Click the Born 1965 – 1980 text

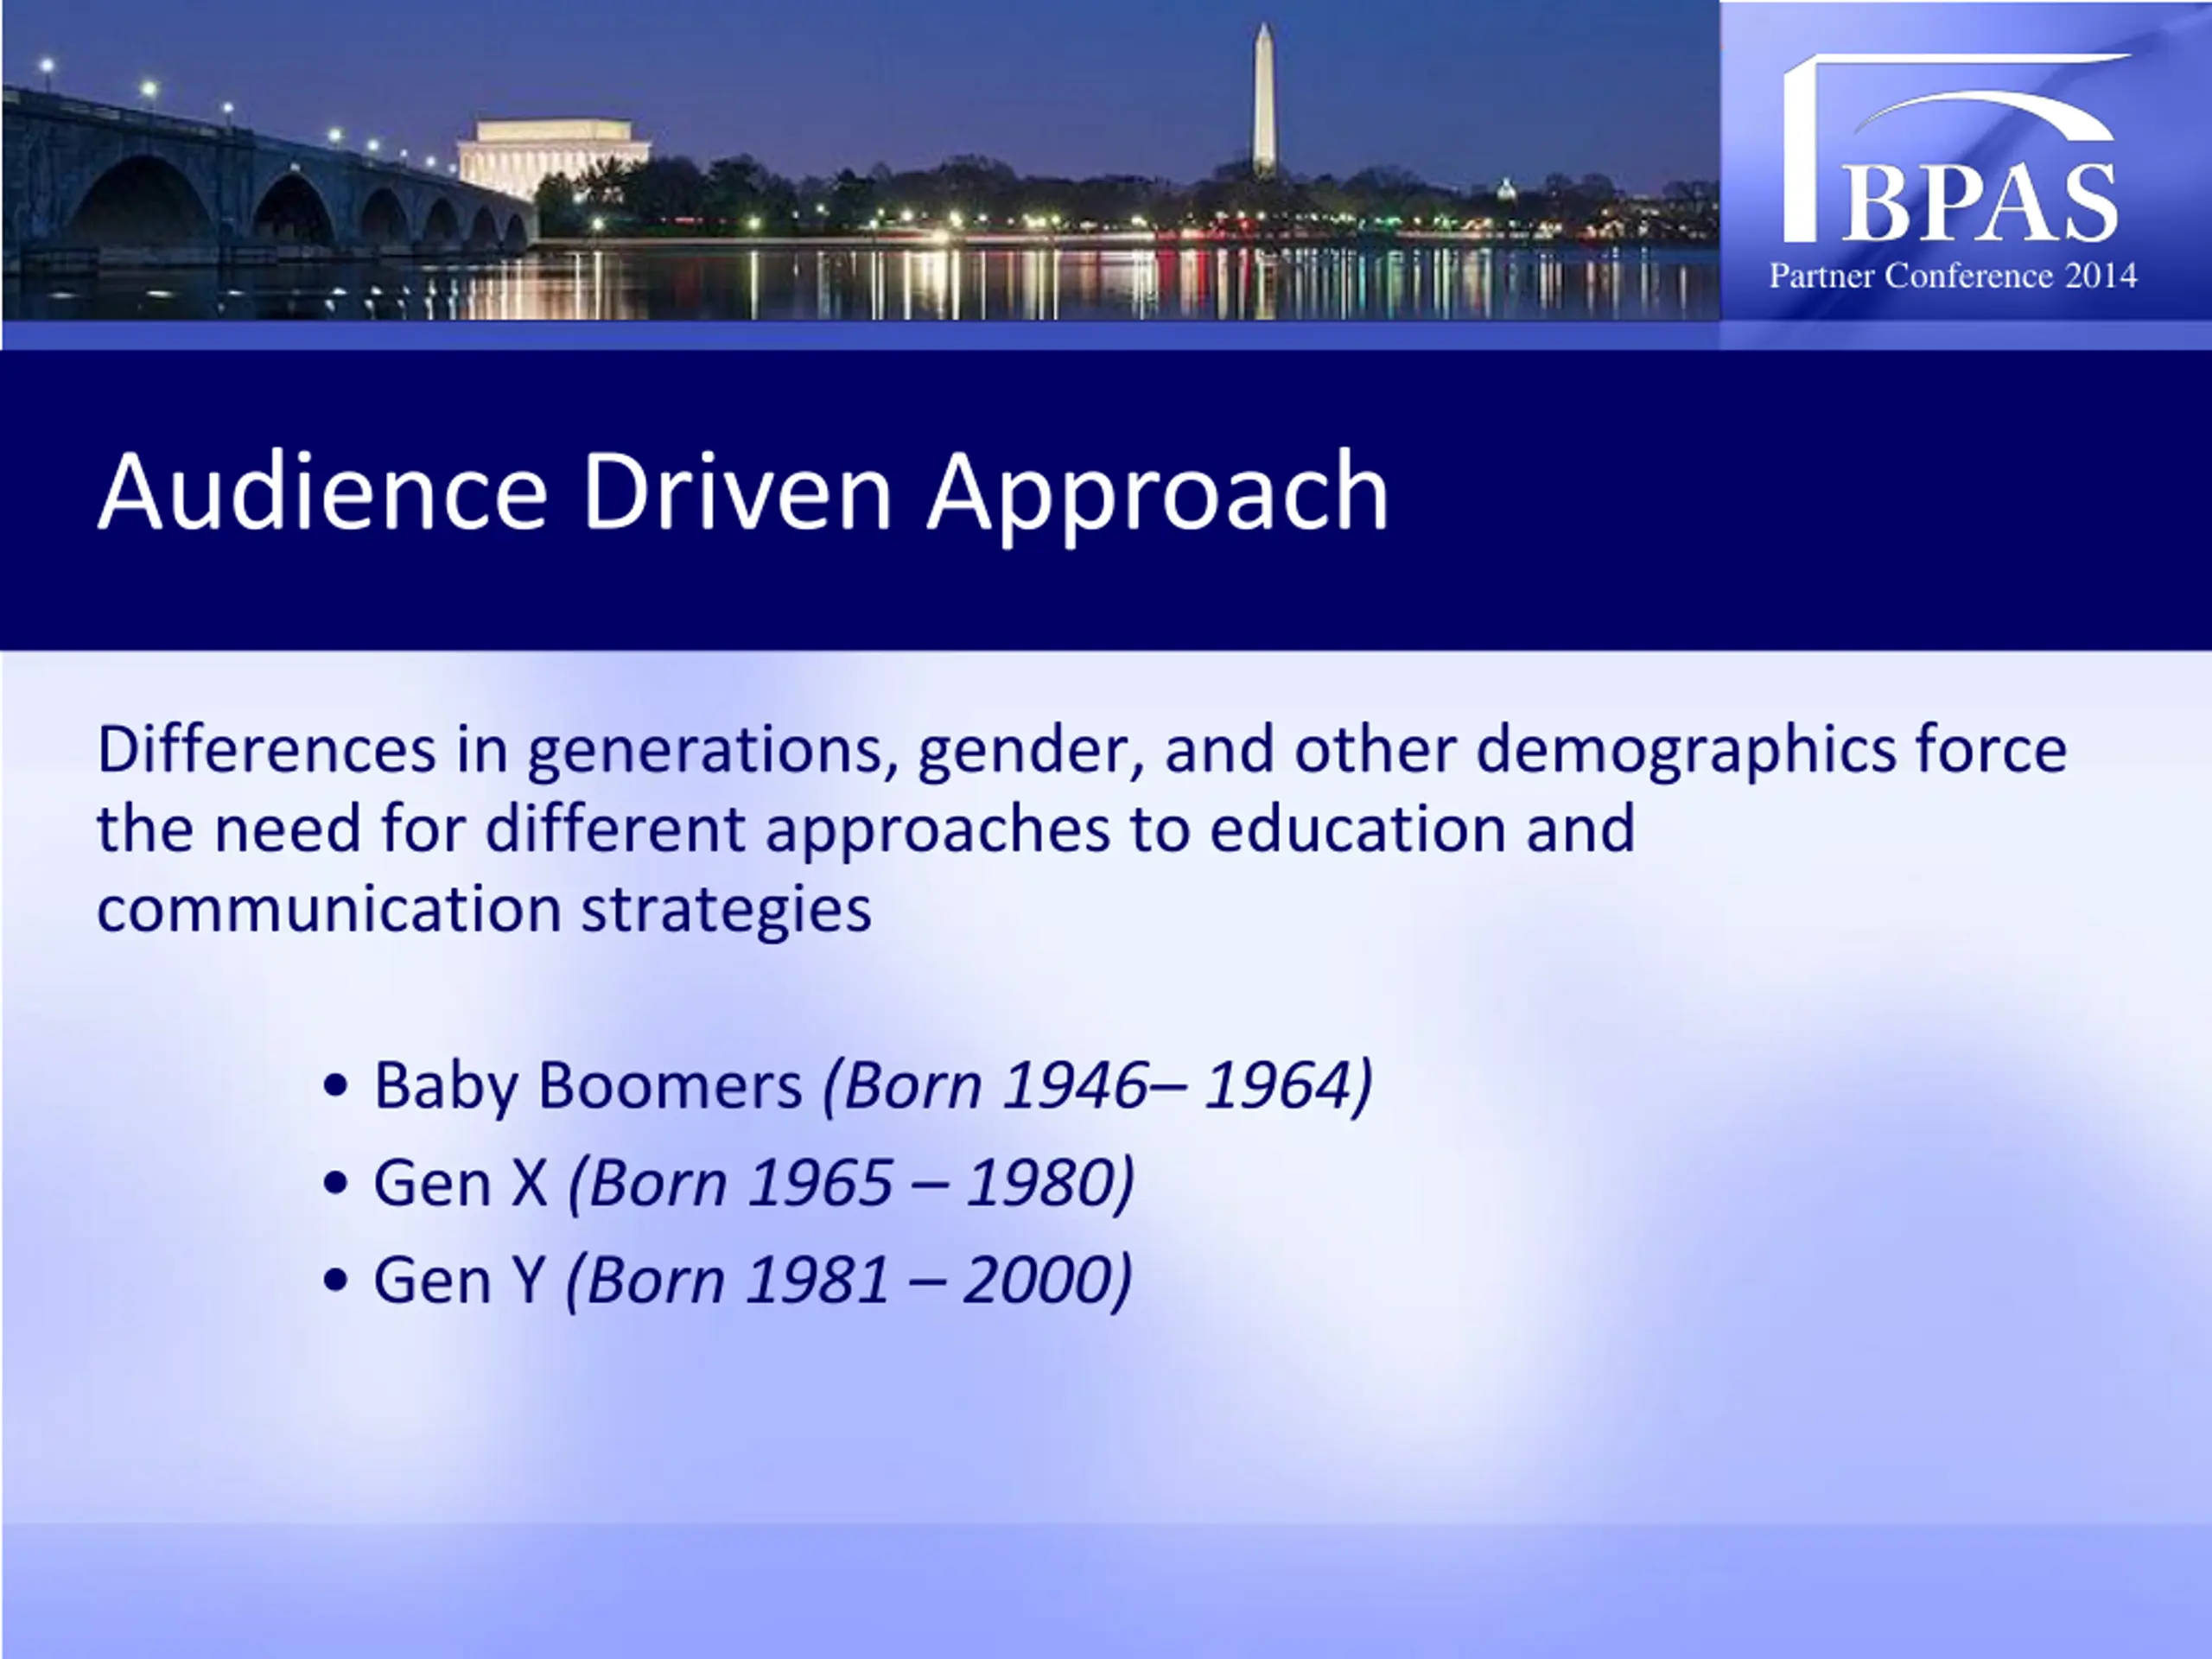851,1183
